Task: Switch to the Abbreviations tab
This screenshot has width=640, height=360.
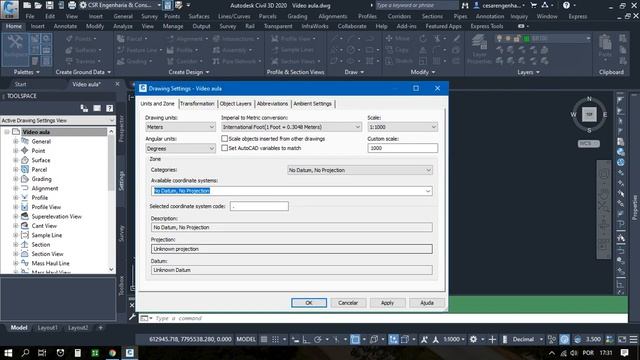Action: 272,104
